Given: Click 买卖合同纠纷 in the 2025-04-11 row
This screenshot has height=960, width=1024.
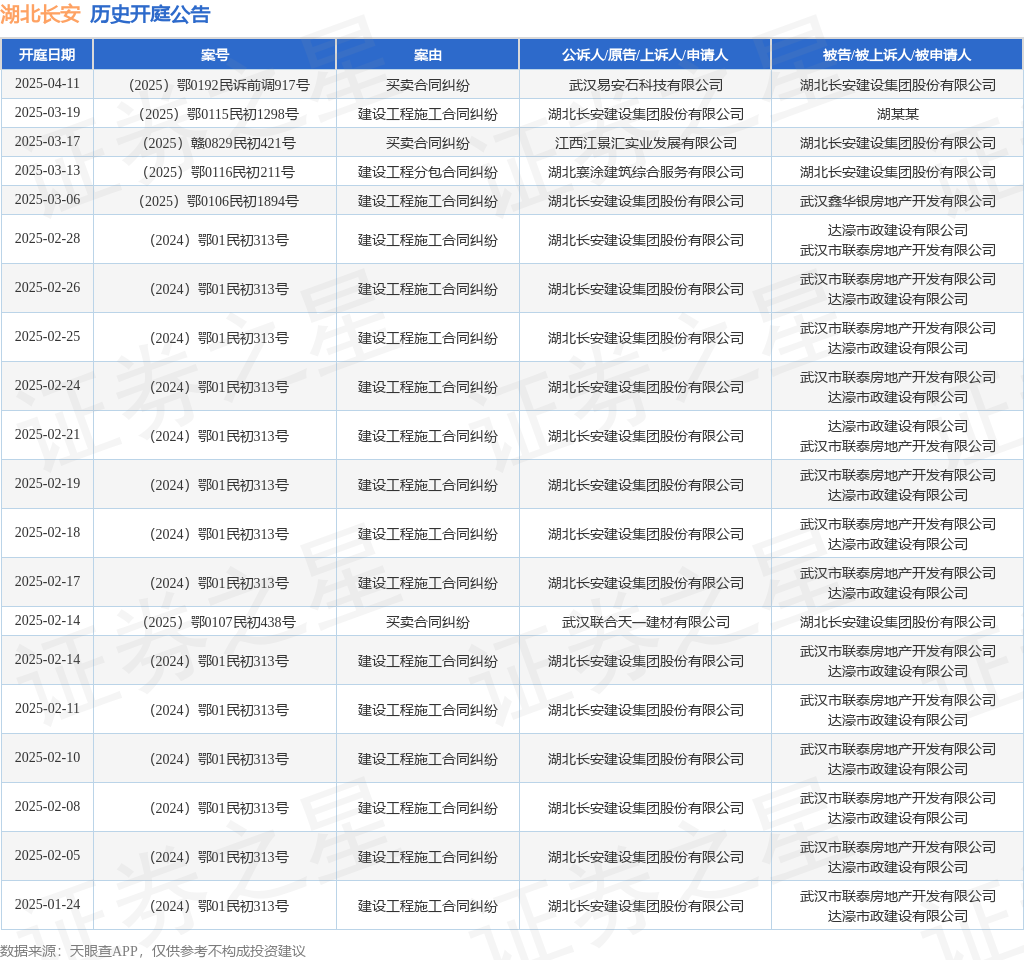Looking at the screenshot, I should (428, 86).
